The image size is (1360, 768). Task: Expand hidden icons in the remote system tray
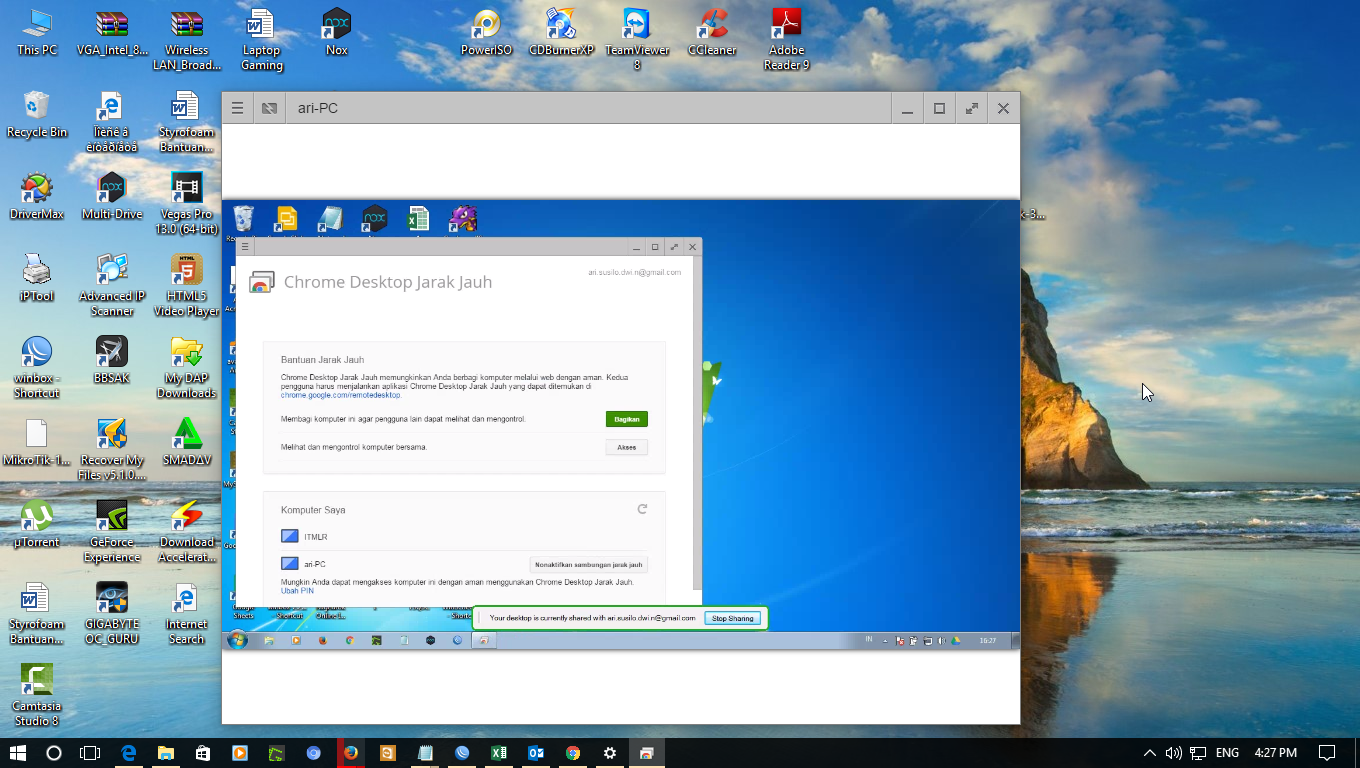885,640
